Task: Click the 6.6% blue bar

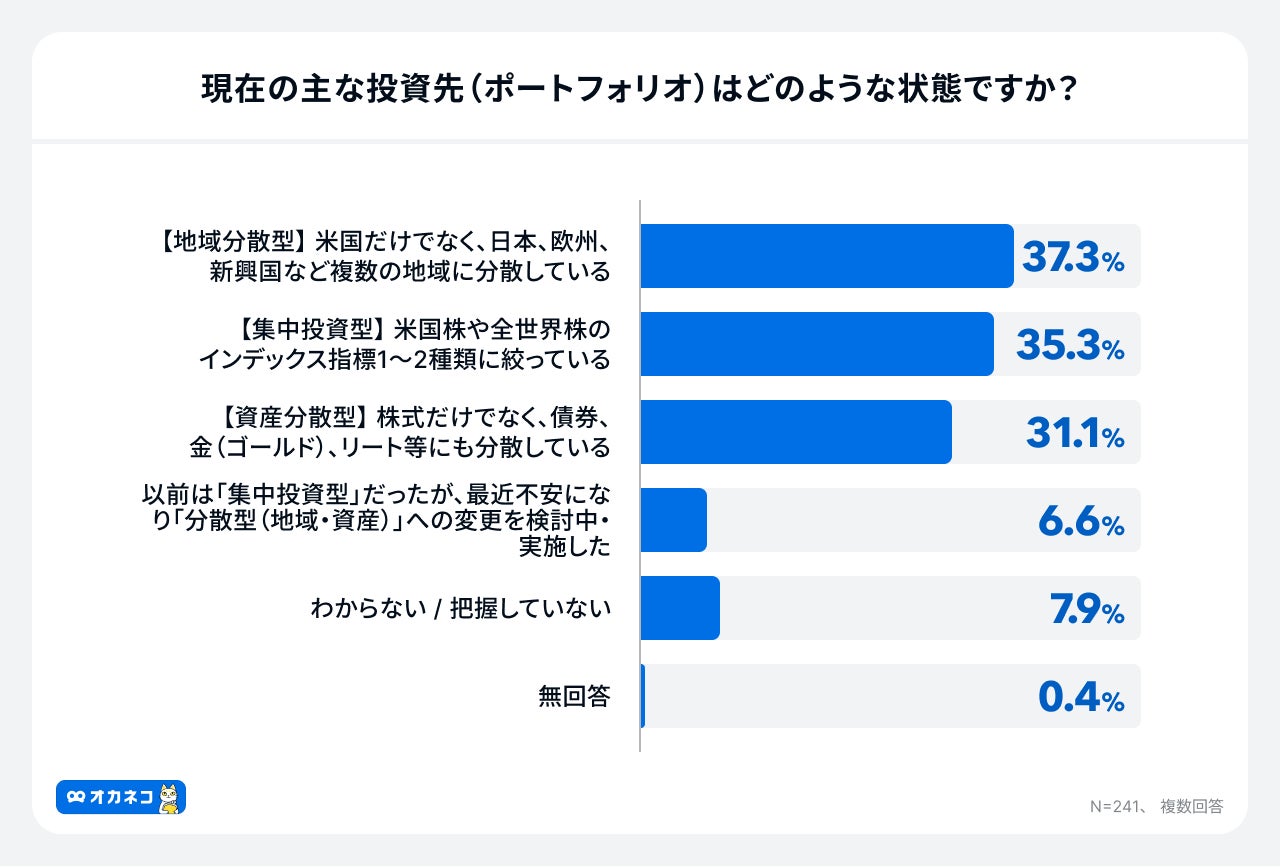Action: point(674,520)
